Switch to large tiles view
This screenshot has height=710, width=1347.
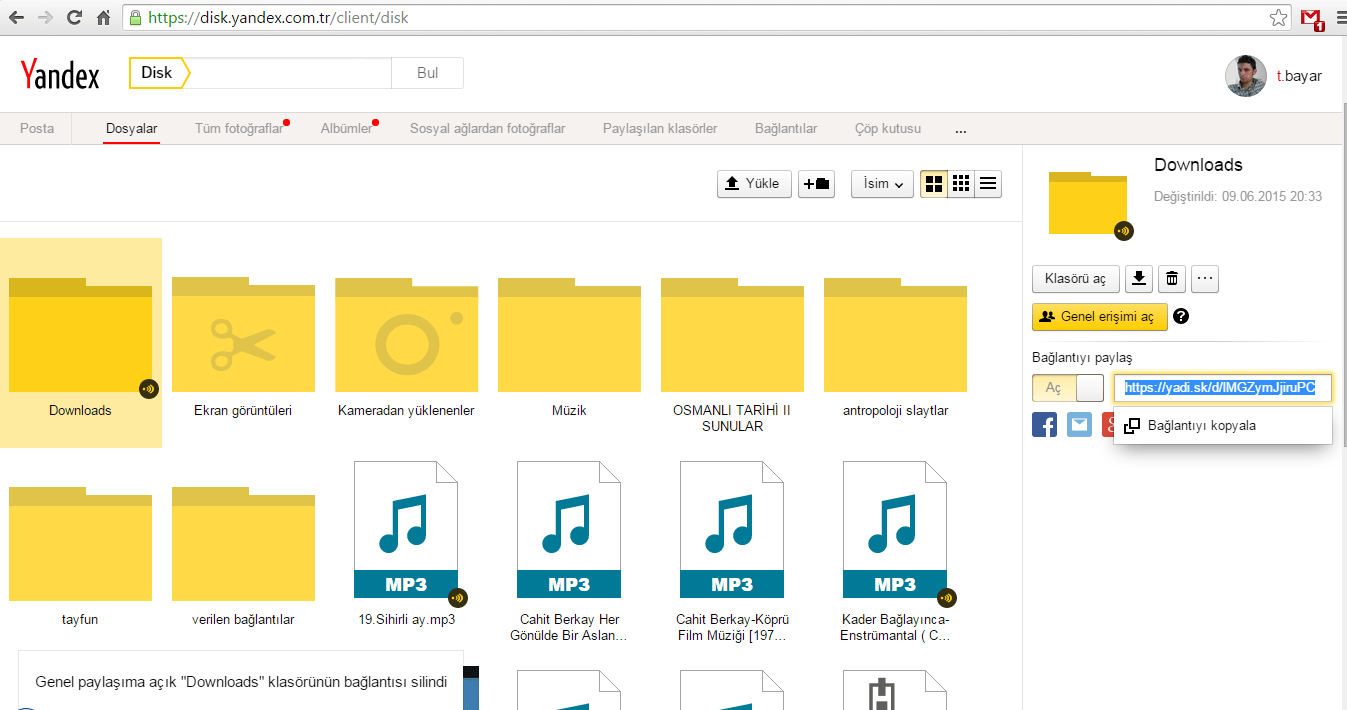(x=934, y=184)
